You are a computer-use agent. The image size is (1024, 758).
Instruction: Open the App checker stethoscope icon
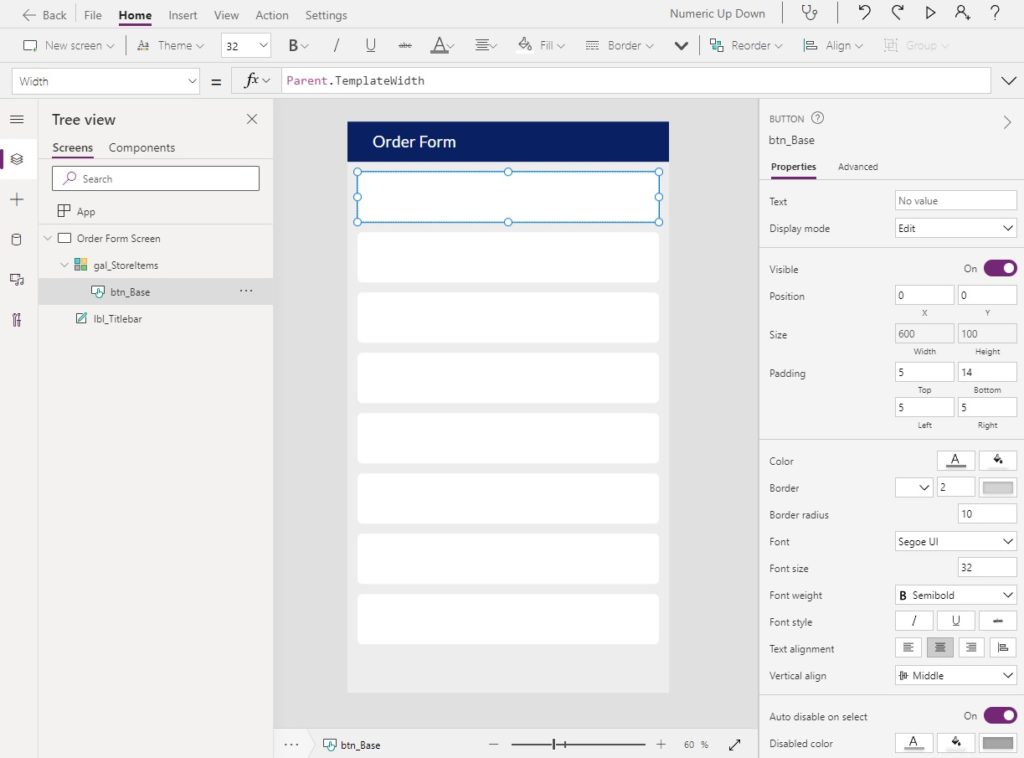click(x=809, y=13)
